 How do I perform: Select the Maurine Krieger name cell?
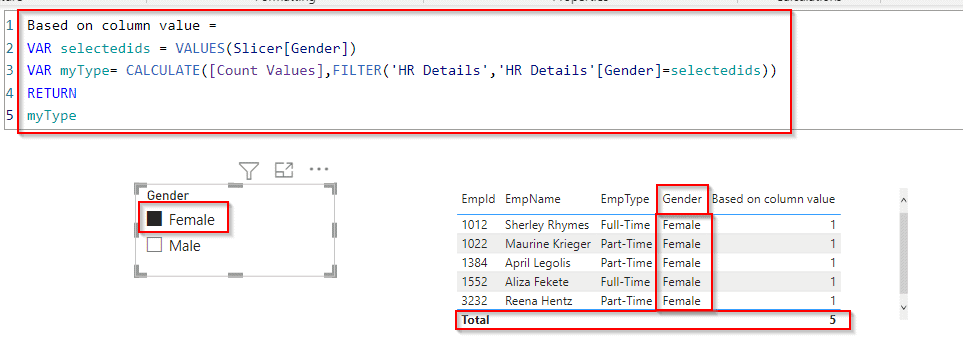[x=548, y=244]
